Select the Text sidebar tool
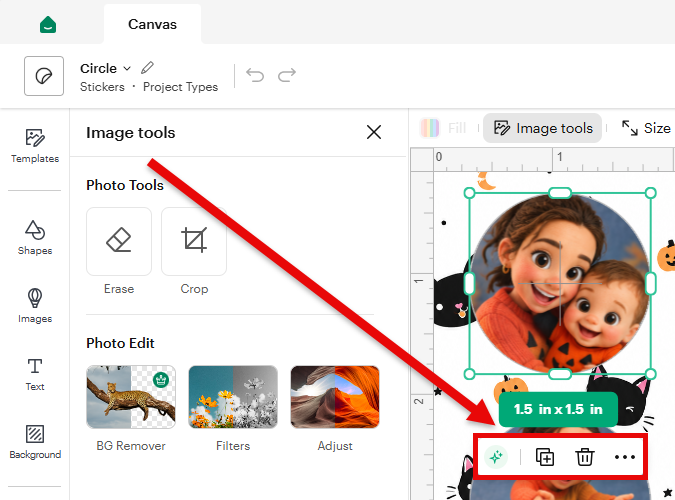Viewport: 675px width, 500px height. [35, 374]
